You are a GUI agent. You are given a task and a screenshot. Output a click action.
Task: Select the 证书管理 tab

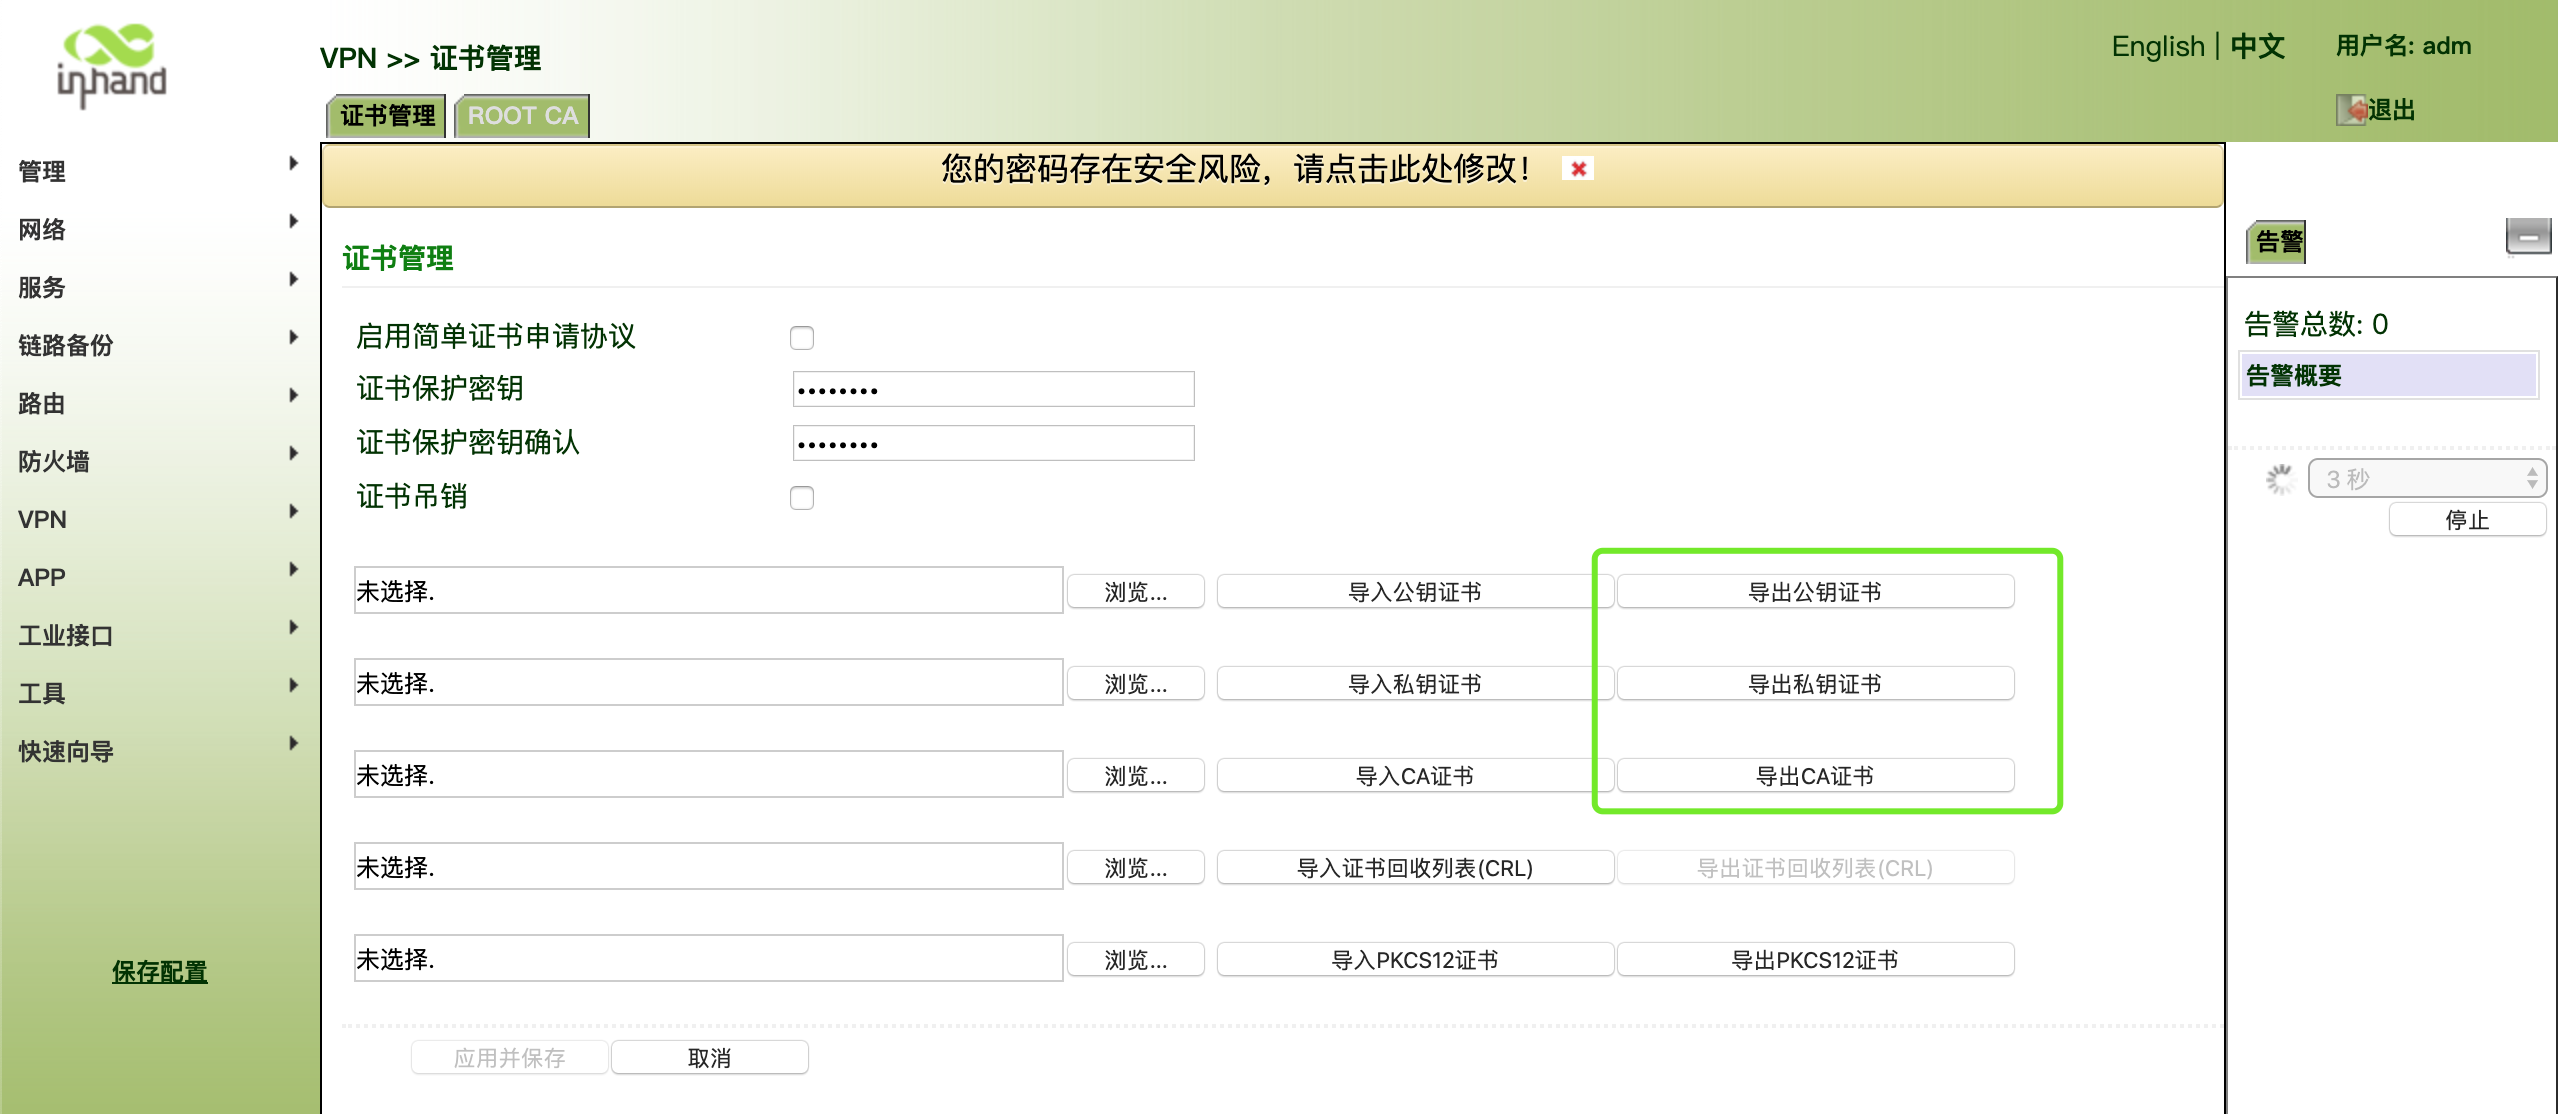coord(387,116)
